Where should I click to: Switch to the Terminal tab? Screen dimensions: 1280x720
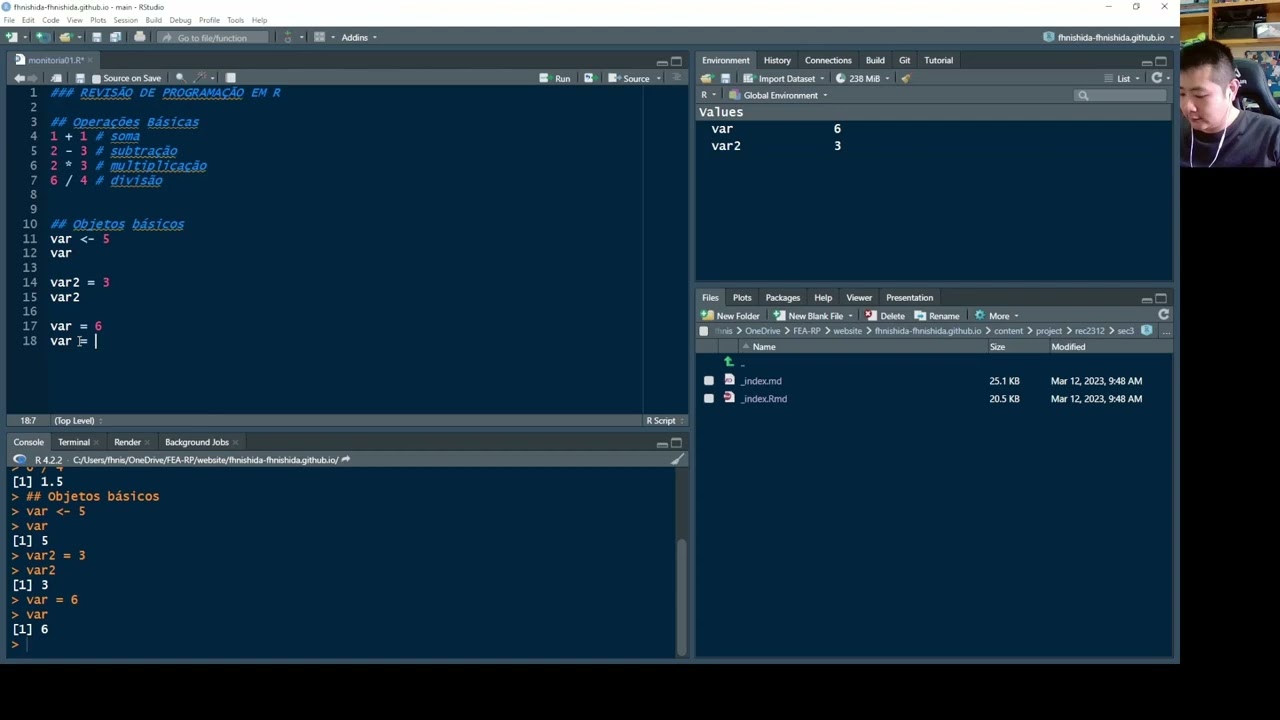pyautogui.click(x=73, y=442)
